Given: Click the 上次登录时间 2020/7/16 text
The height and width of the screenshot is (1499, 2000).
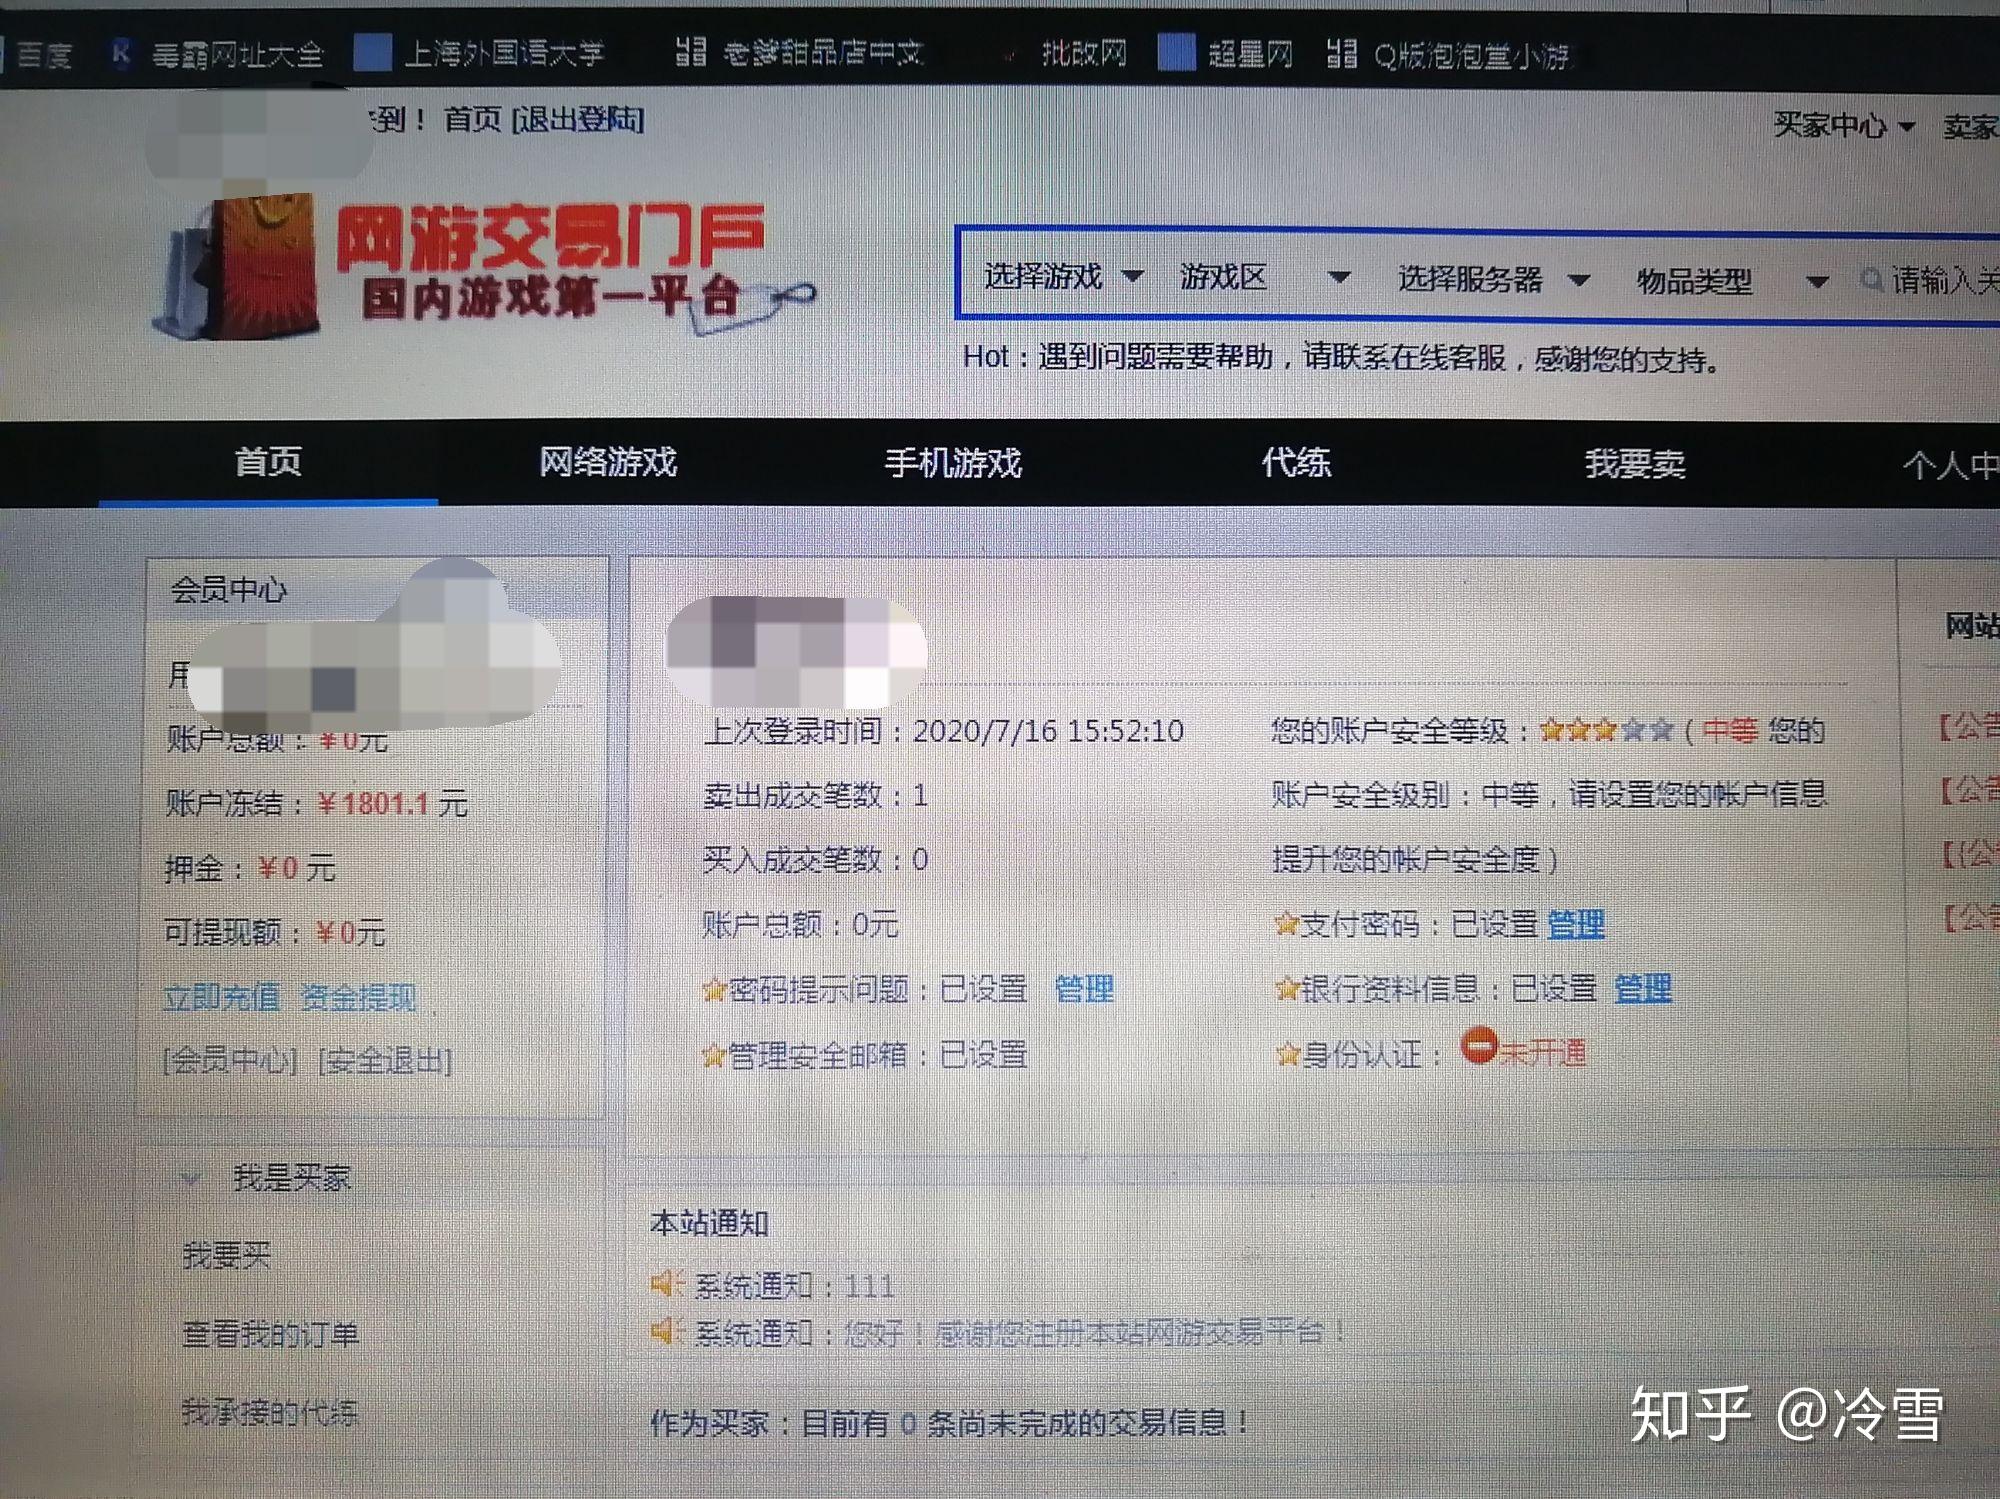Looking at the screenshot, I should click(x=943, y=731).
